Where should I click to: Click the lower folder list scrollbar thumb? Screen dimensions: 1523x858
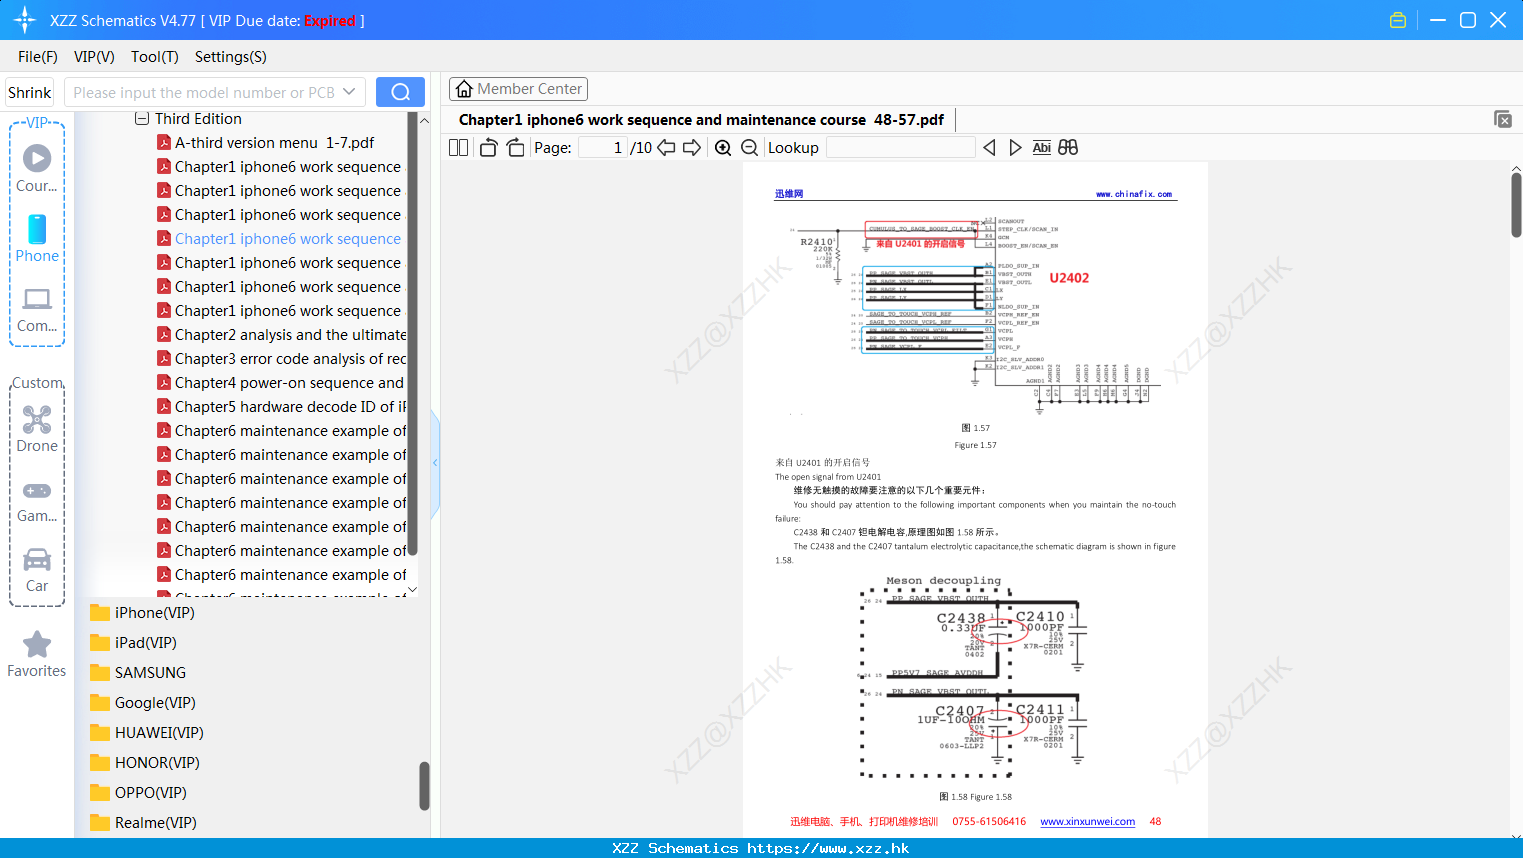(424, 786)
